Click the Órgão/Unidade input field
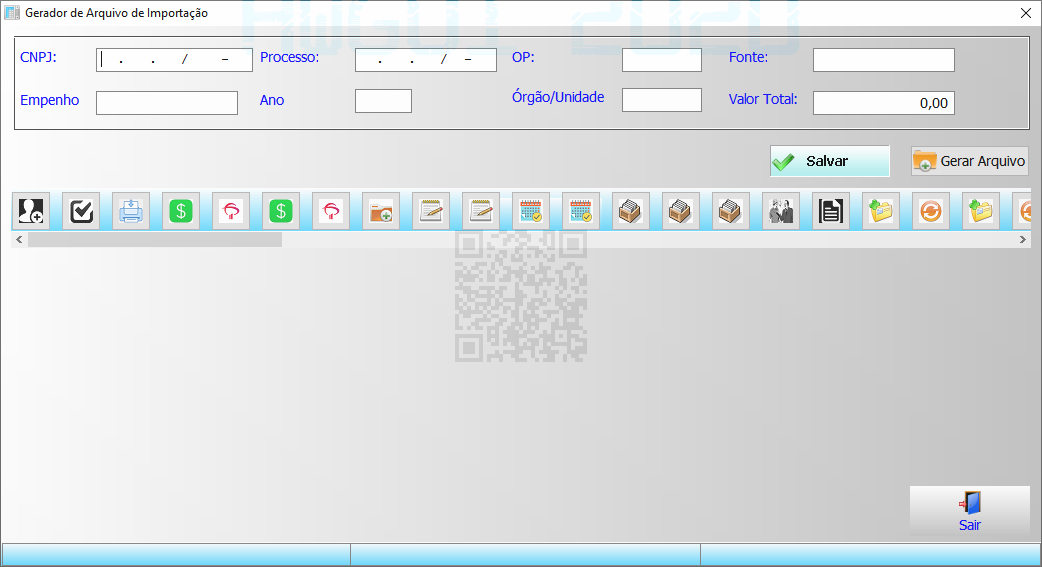The width and height of the screenshot is (1042, 567). click(x=662, y=100)
